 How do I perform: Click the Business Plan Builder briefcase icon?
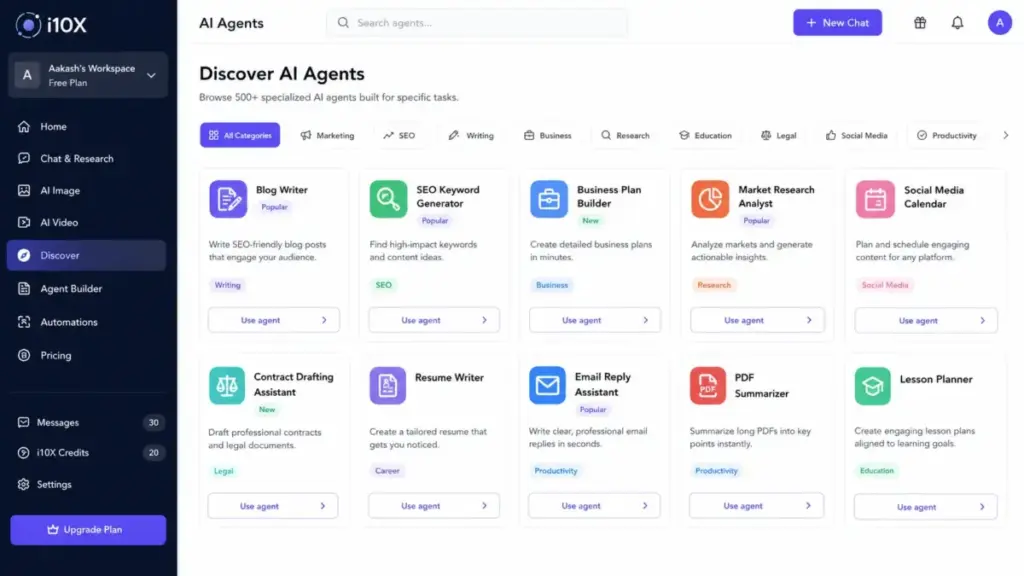549,199
